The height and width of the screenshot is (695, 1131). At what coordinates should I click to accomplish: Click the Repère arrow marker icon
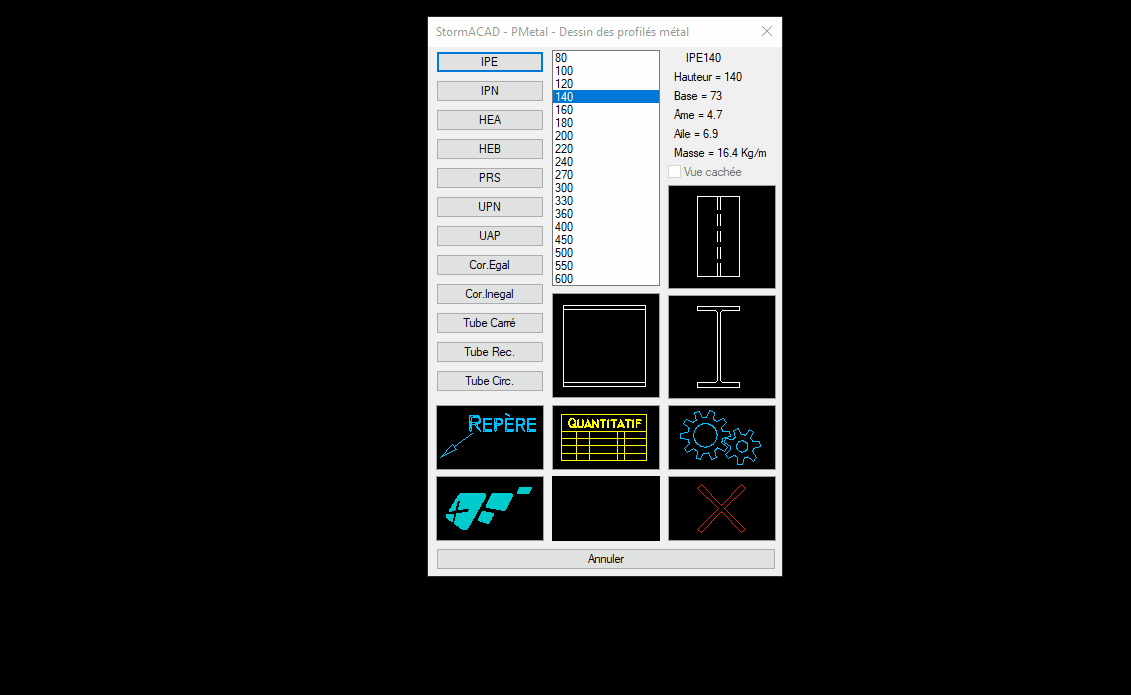[x=490, y=437]
